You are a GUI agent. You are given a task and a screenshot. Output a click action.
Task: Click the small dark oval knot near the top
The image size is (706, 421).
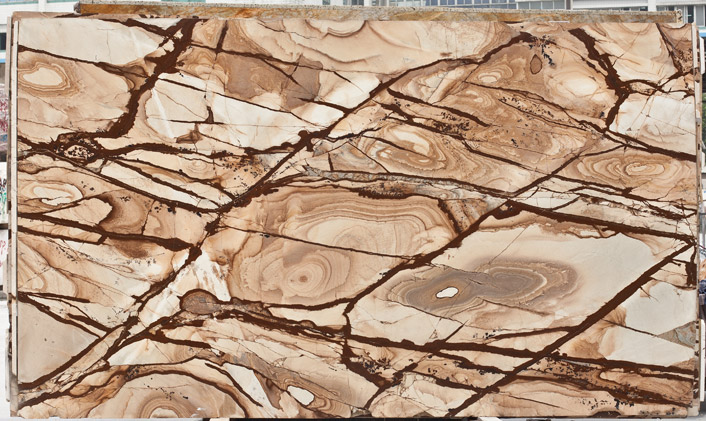point(536,64)
